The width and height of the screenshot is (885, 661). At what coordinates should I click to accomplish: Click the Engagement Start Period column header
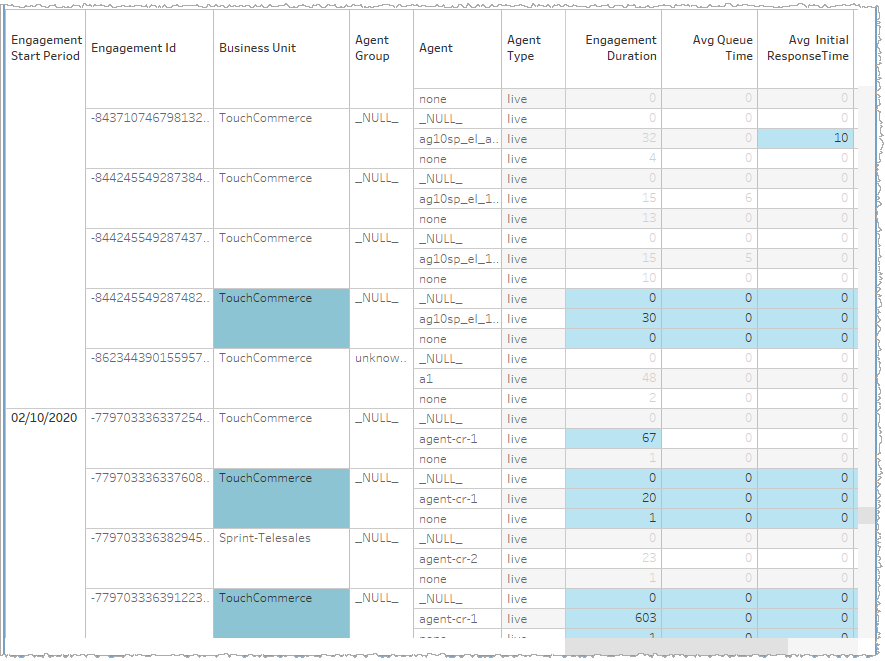pyautogui.click(x=45, y=47)
